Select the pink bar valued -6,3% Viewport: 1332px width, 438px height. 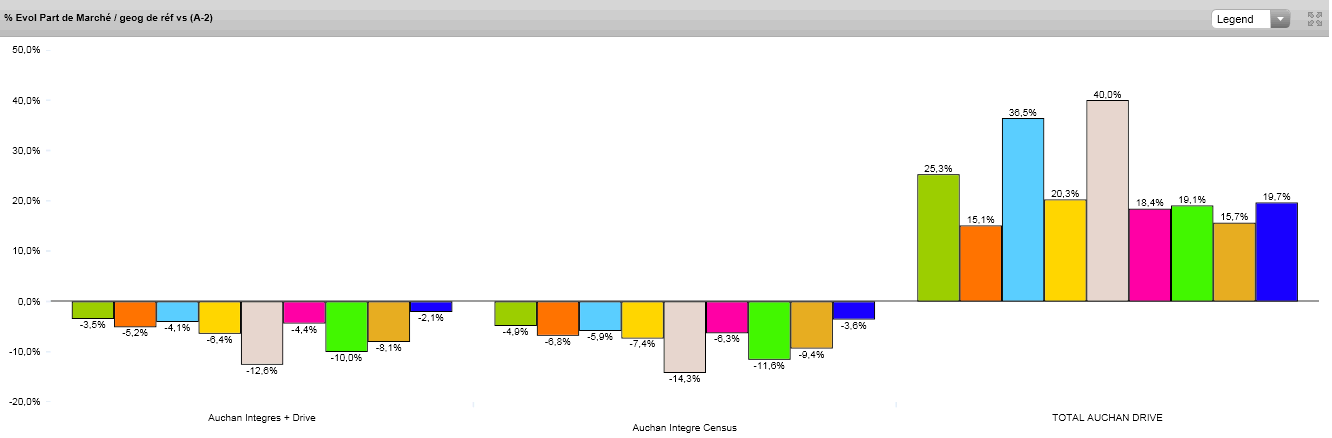point(727,317)
